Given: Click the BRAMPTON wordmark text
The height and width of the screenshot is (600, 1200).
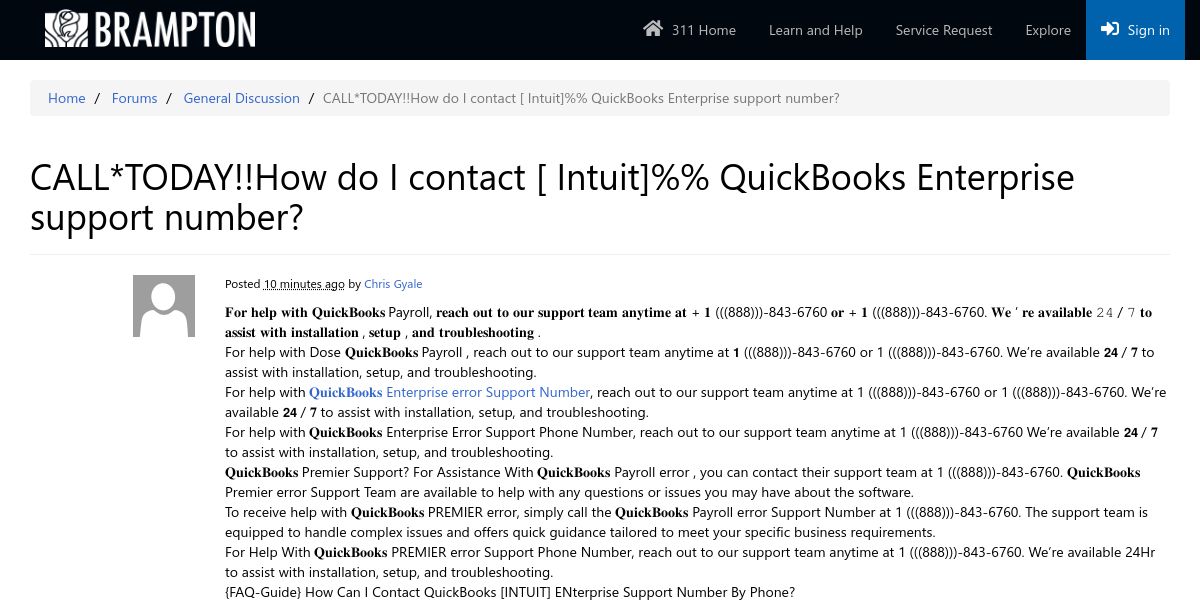Looking at the screenshot, I should pyautogui.click(x=175, y=30).
